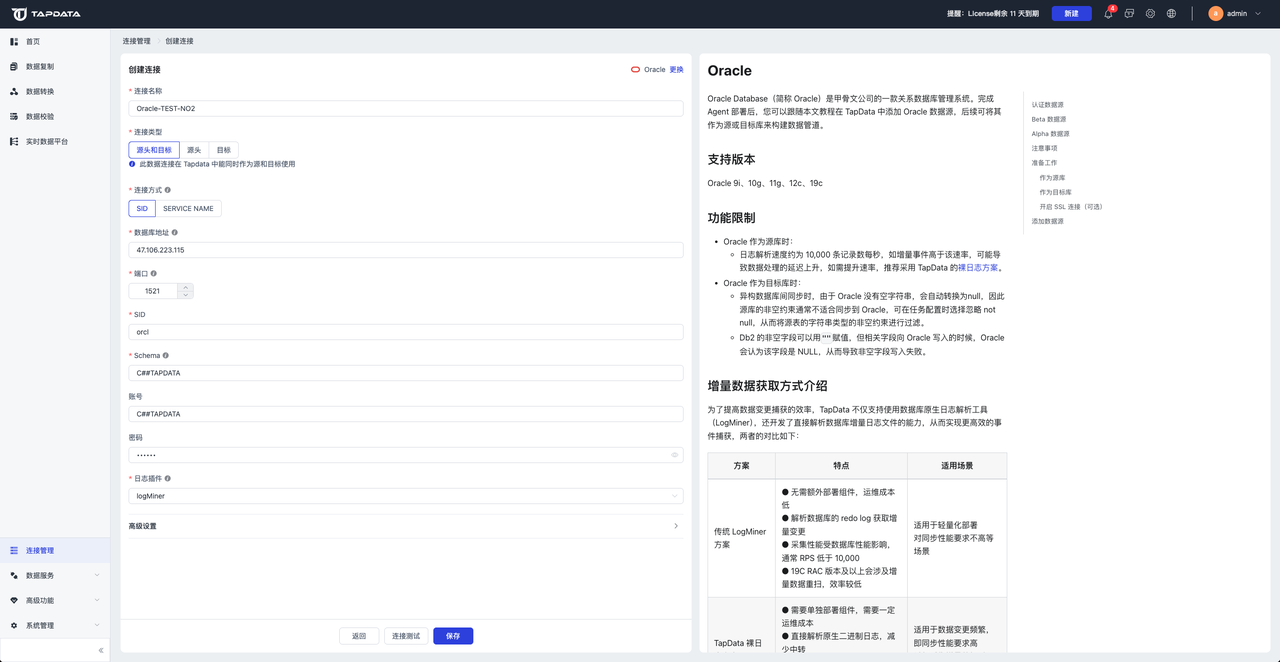
Task: Open the settings gear in the header
Action: [1151, 14]
